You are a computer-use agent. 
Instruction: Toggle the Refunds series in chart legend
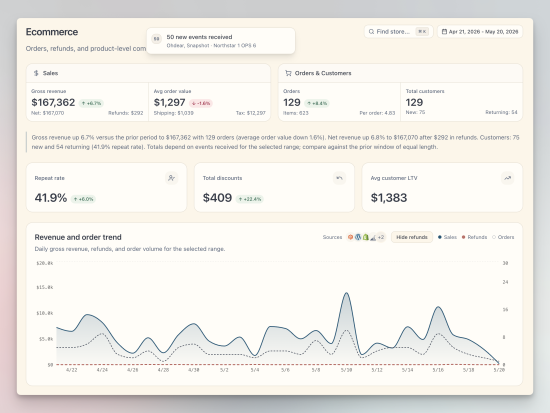click(474, 237)
